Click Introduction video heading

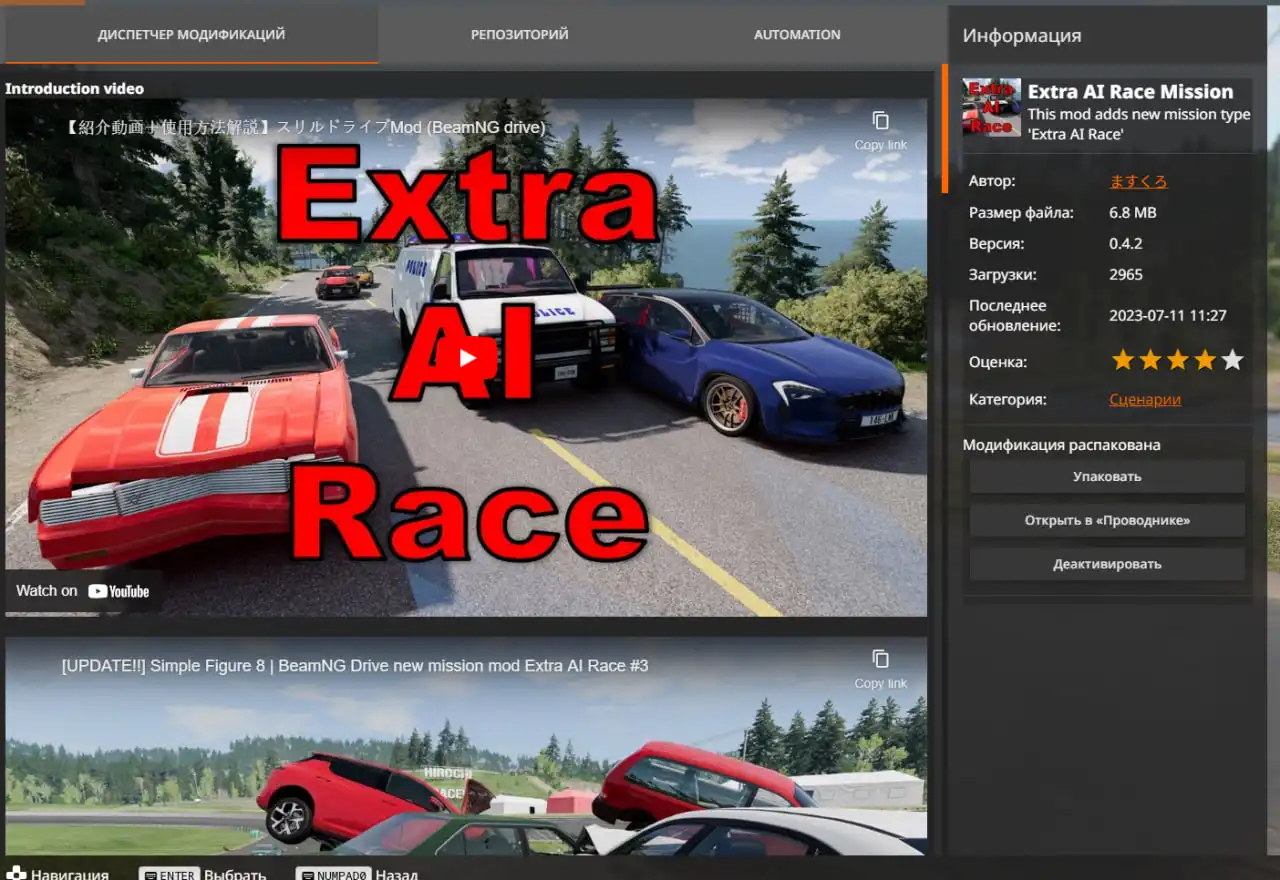click(x=75, y=88)
